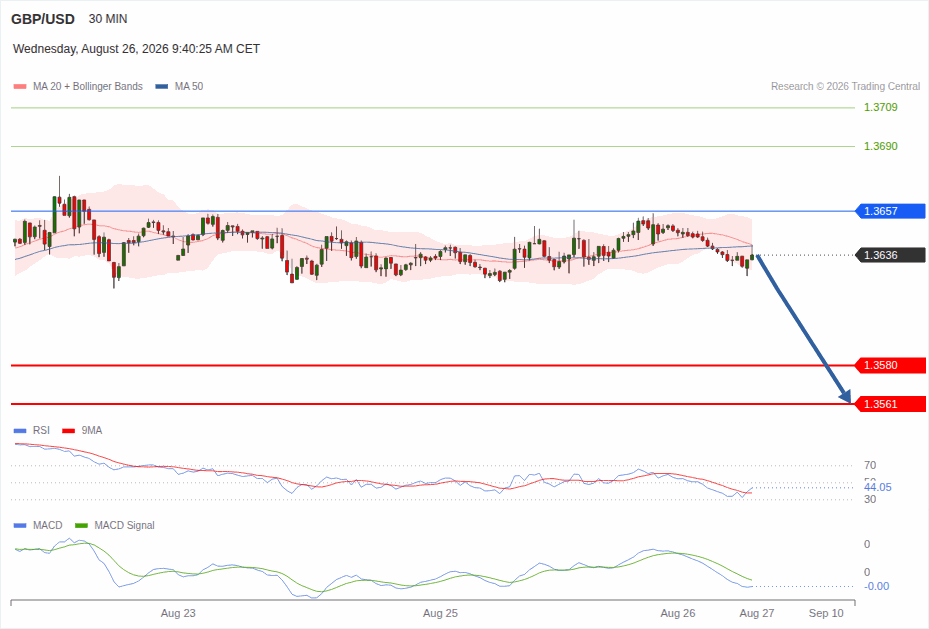This screenshot has width=929, height=629.
Task: Click the GBP/USD symbol title
Action: coord(43,19)
